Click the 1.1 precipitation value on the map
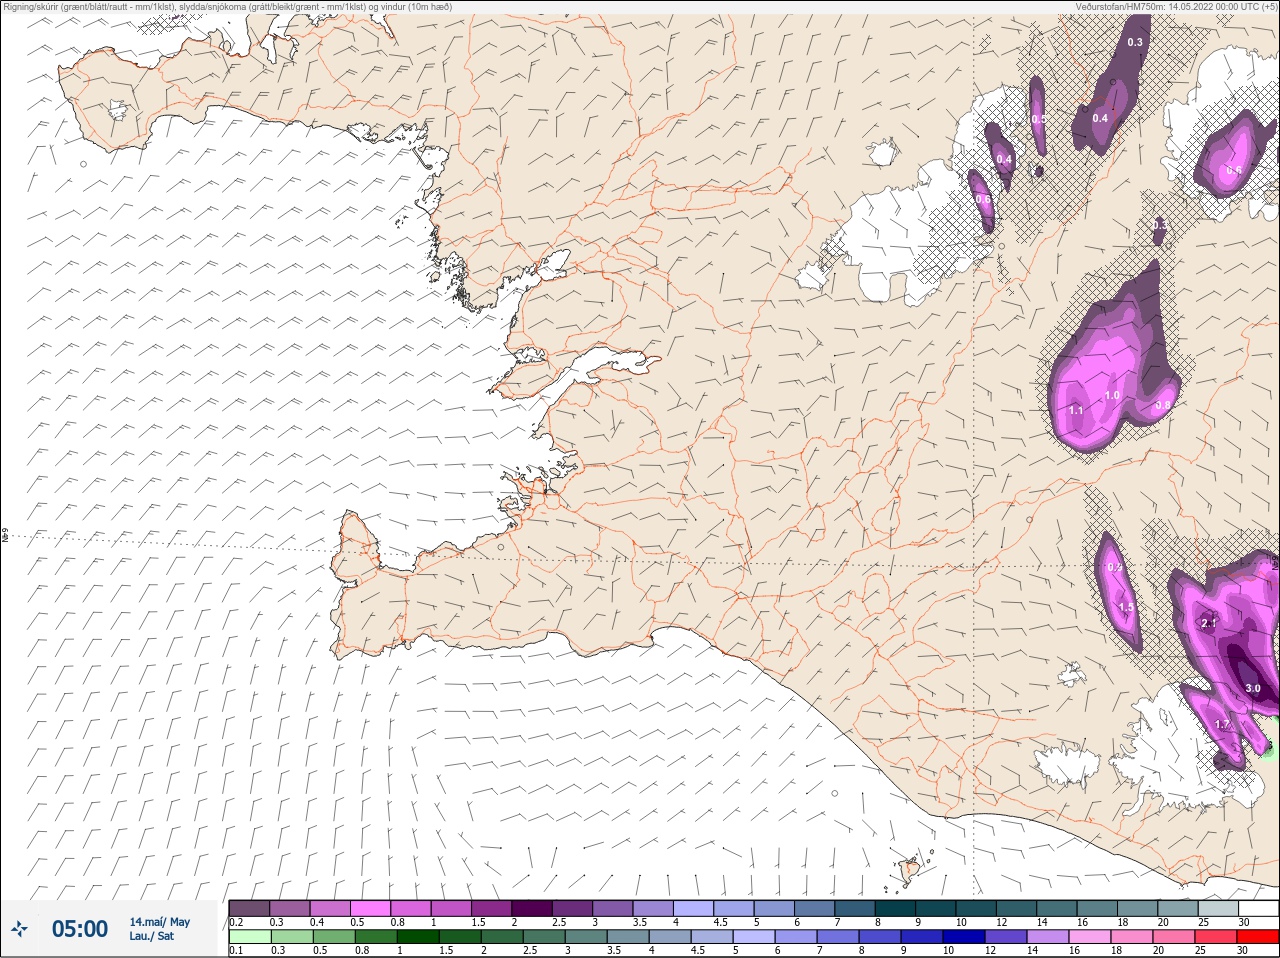 coord(1076,410)
